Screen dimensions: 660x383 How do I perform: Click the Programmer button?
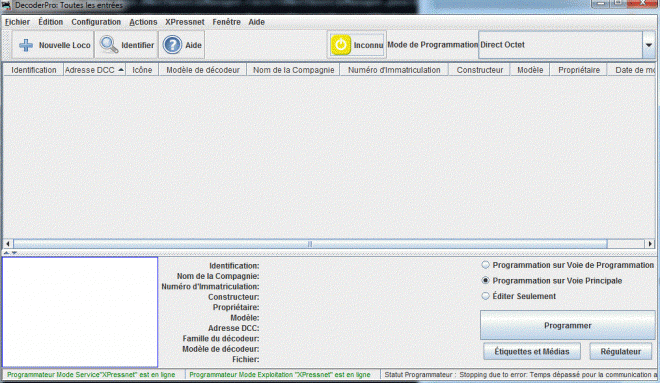(567, 325)
